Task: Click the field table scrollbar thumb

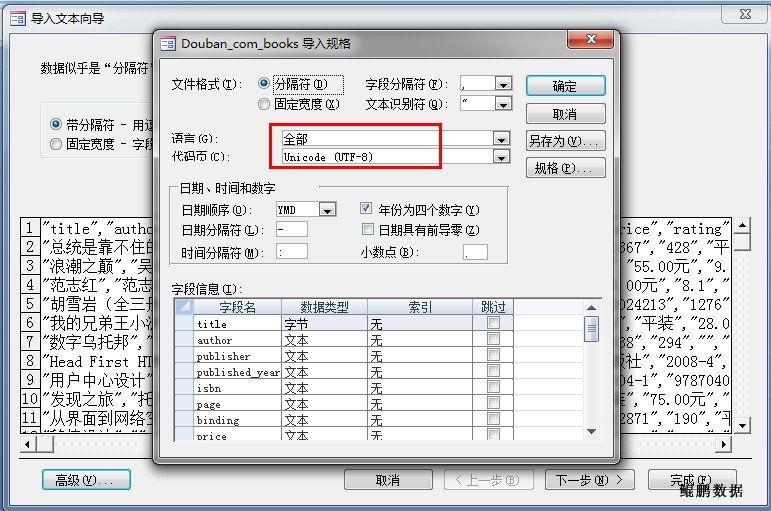Action: (592, 329)
